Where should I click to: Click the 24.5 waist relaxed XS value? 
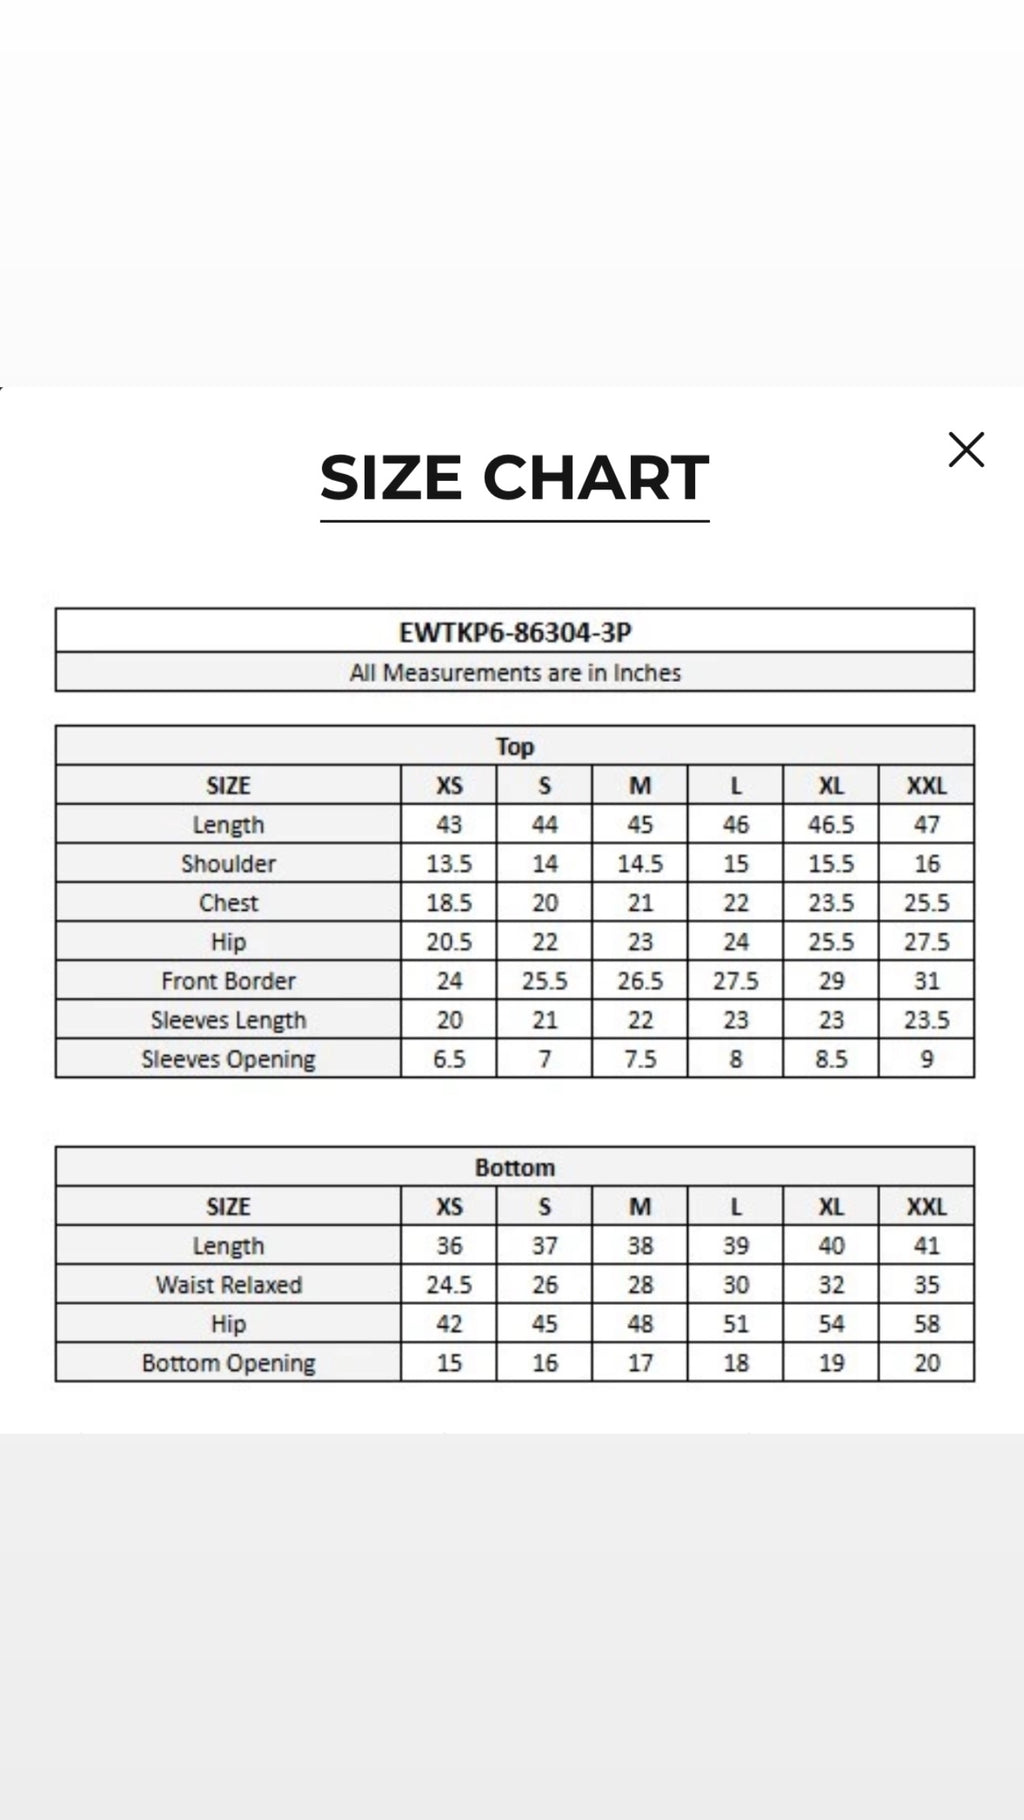(x=449, y=1284)
